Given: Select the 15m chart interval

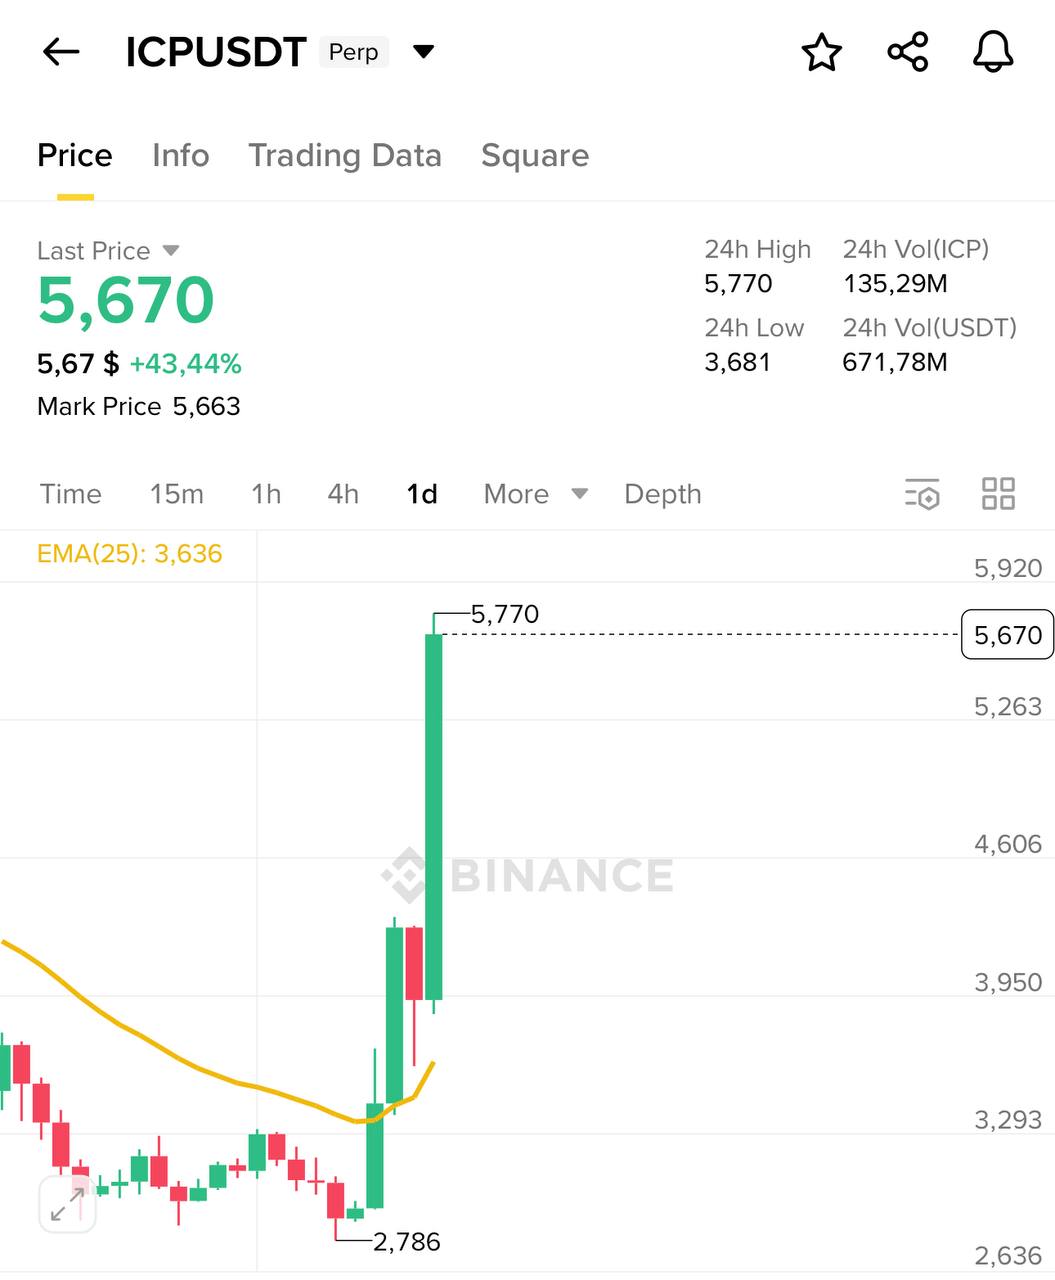Looking at the screenshot, I should pyautogui.click(x=177, y=494).
